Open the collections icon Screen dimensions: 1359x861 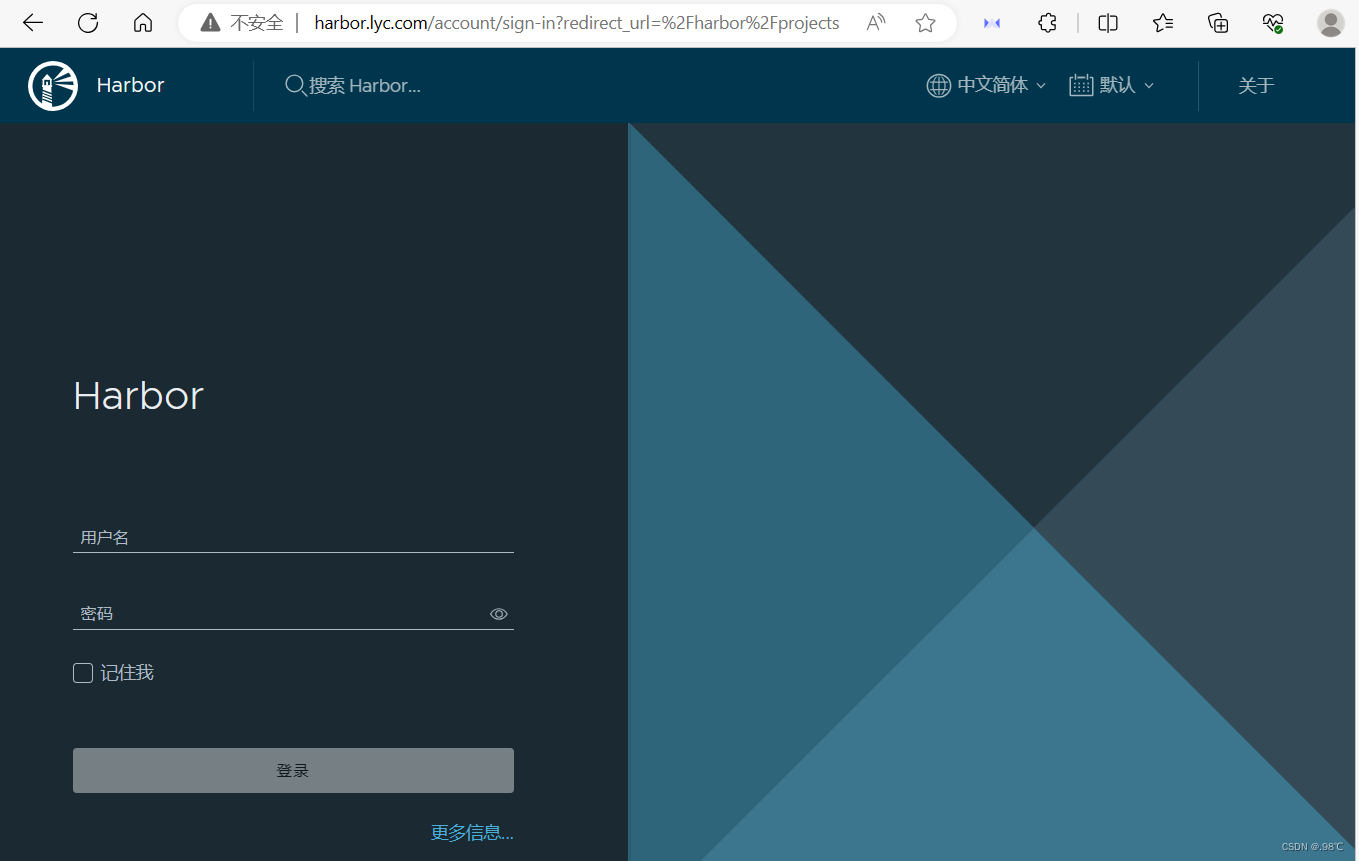tap(1218, 23)
